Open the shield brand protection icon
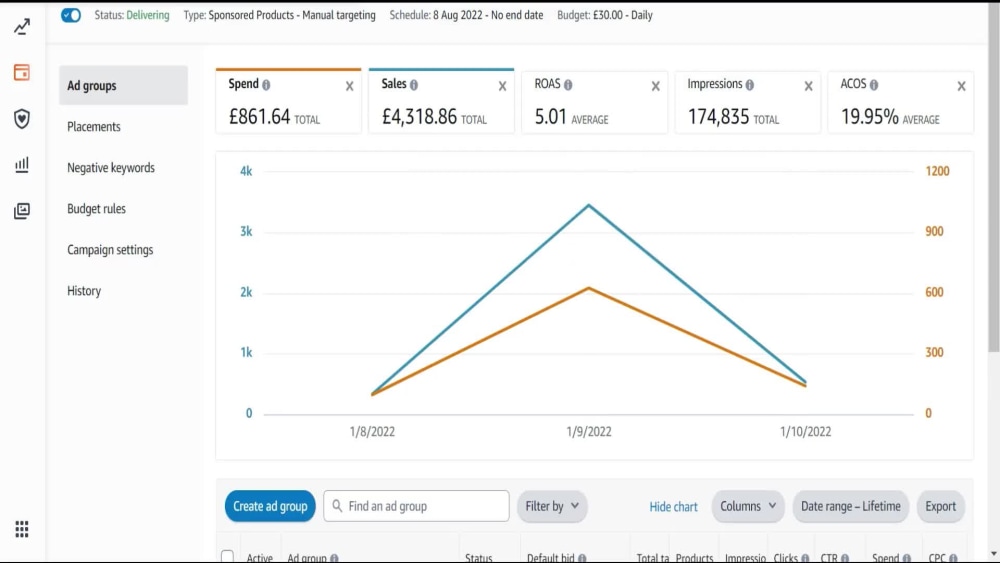Image resolution: width=1000 pixels, height=563 pixels. pyautogui.click(x=22, y=119)
